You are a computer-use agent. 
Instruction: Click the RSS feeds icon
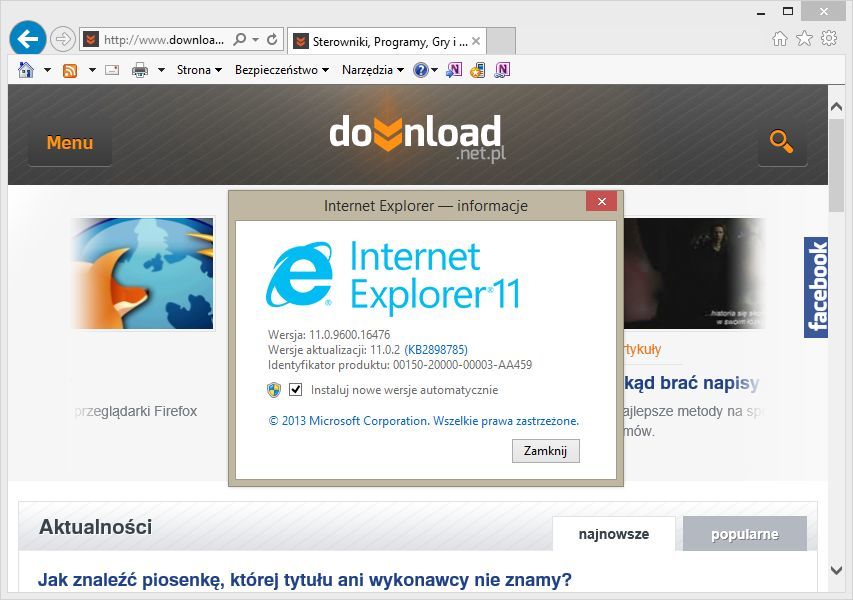(x=70, y=70)
